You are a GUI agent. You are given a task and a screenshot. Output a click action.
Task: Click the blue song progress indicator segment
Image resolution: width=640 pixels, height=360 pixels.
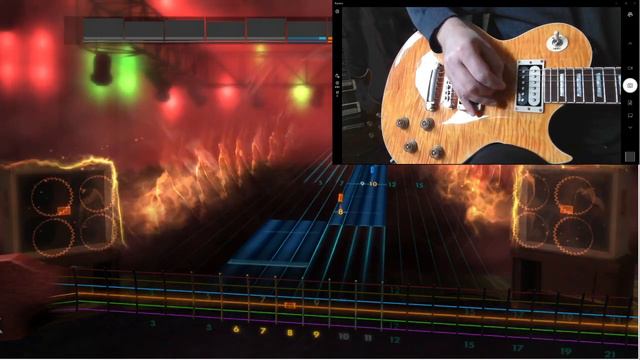(307, 38)
